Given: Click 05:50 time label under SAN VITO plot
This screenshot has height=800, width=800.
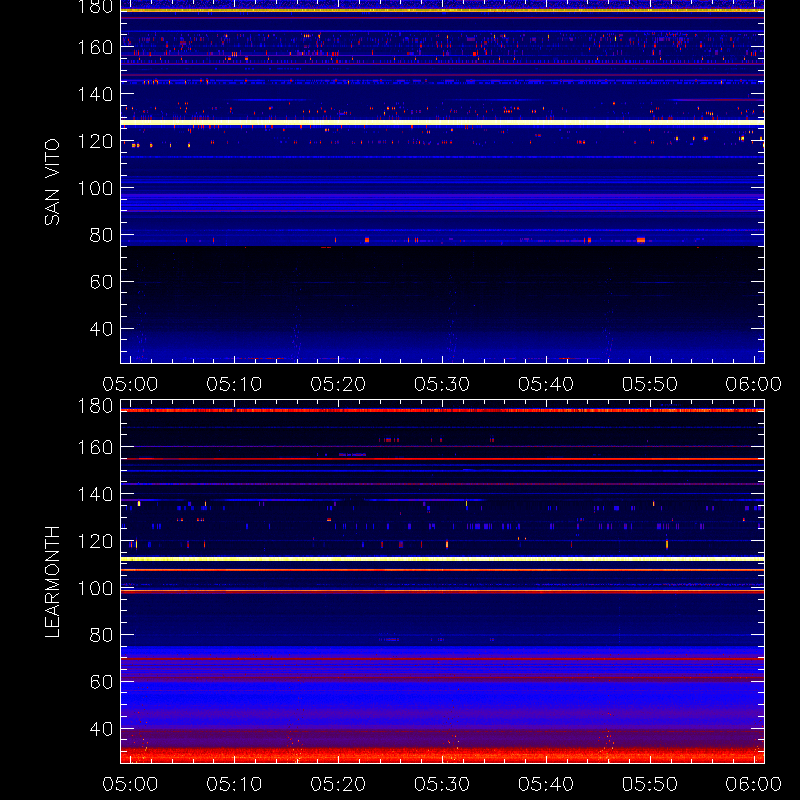Looking at the screenshot, I should point(649,384).
